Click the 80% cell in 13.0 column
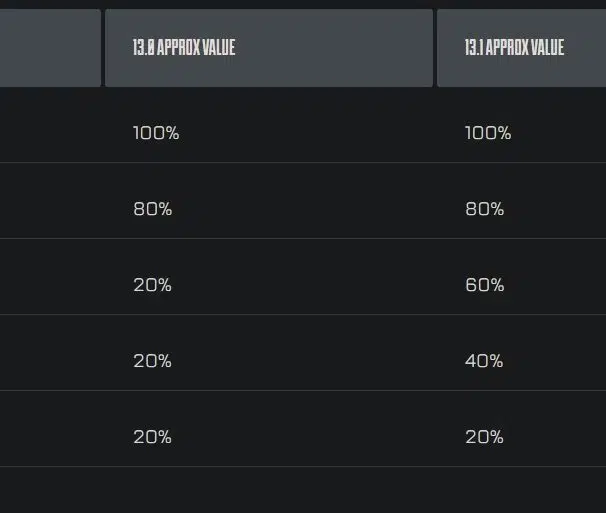 [x=153, y=209]
